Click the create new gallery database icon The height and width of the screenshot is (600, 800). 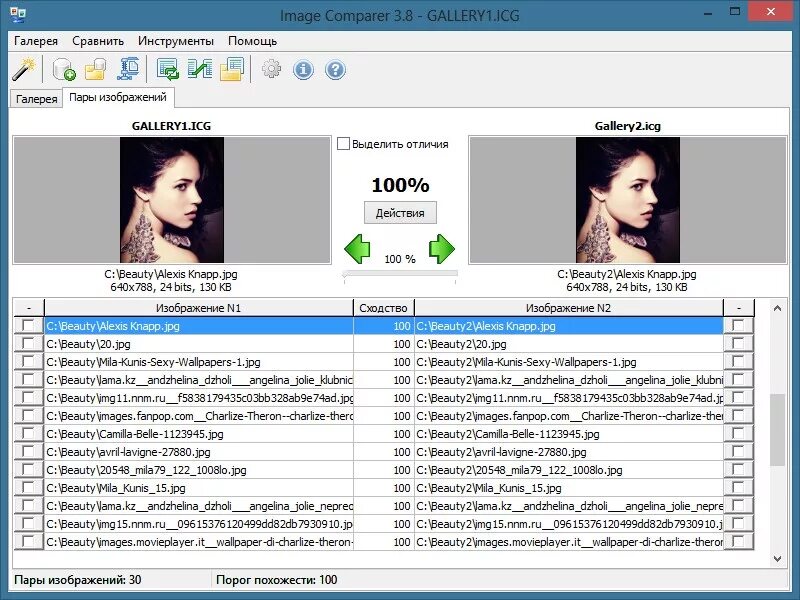[x=64, y=69]
